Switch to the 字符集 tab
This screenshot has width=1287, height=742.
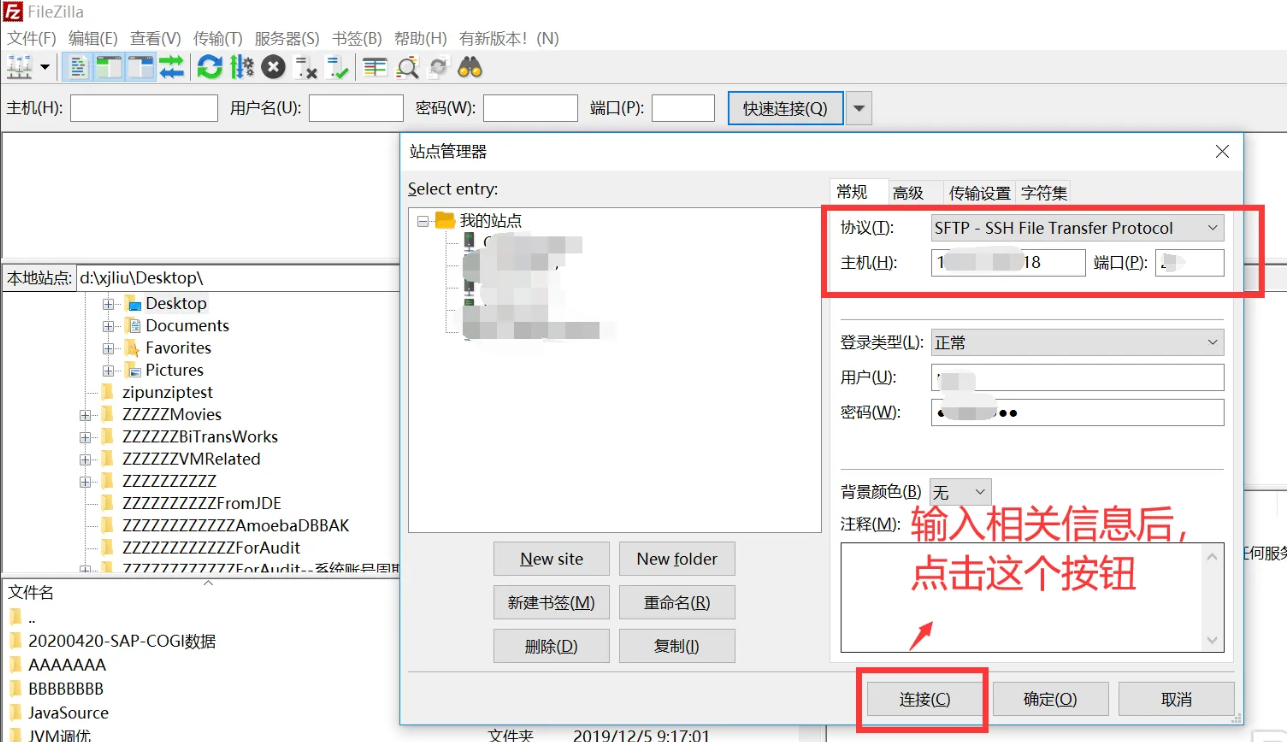[x=1044, y=193]
